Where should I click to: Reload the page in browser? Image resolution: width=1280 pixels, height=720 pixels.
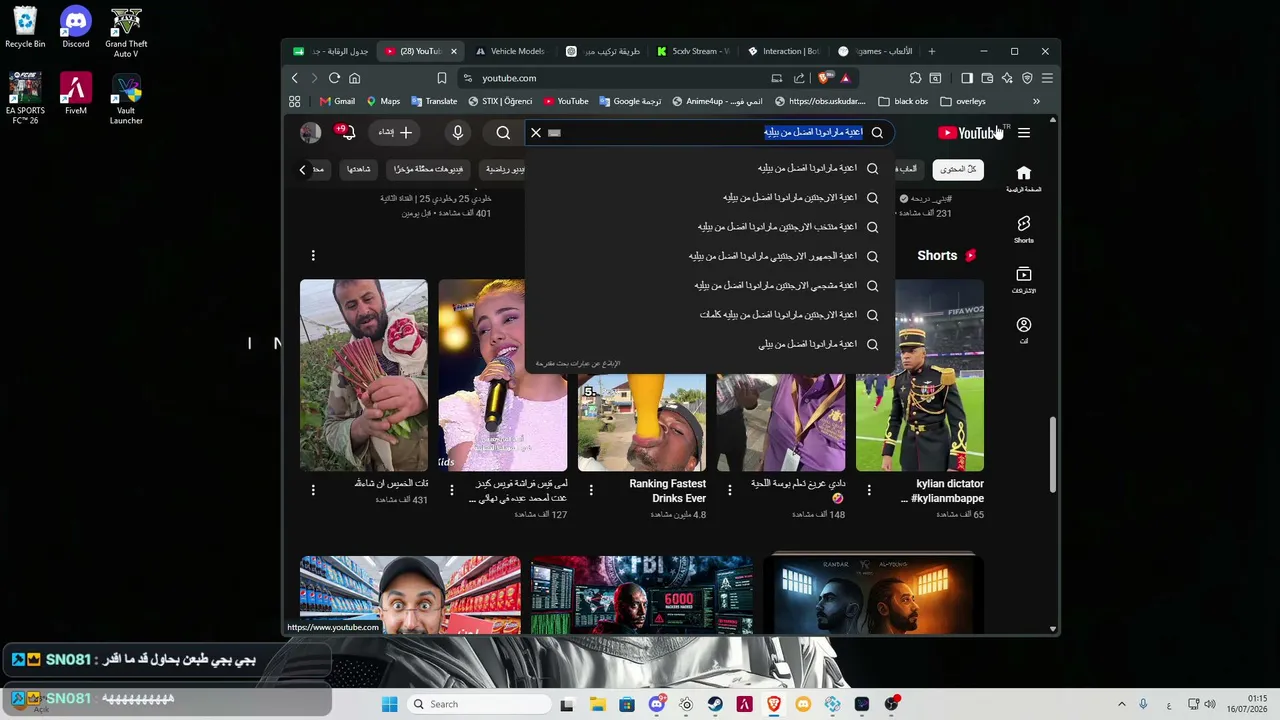[x=334, y=78]
